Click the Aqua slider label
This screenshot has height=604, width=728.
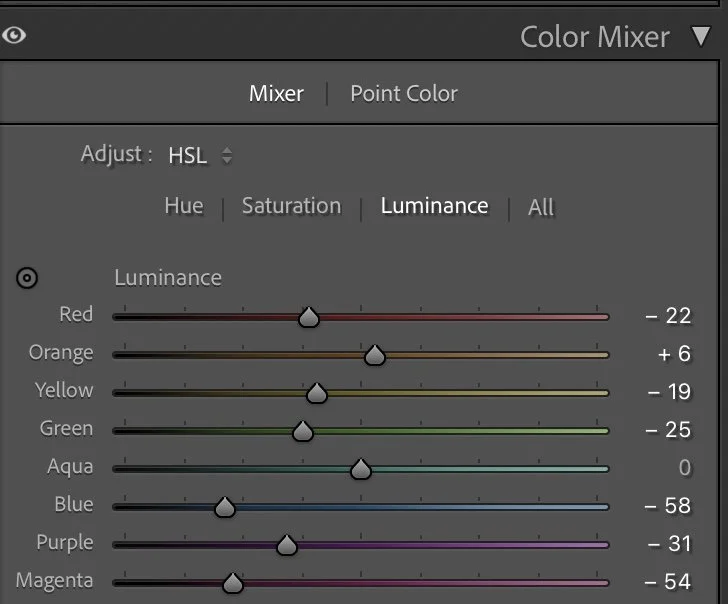click(70, 468)
